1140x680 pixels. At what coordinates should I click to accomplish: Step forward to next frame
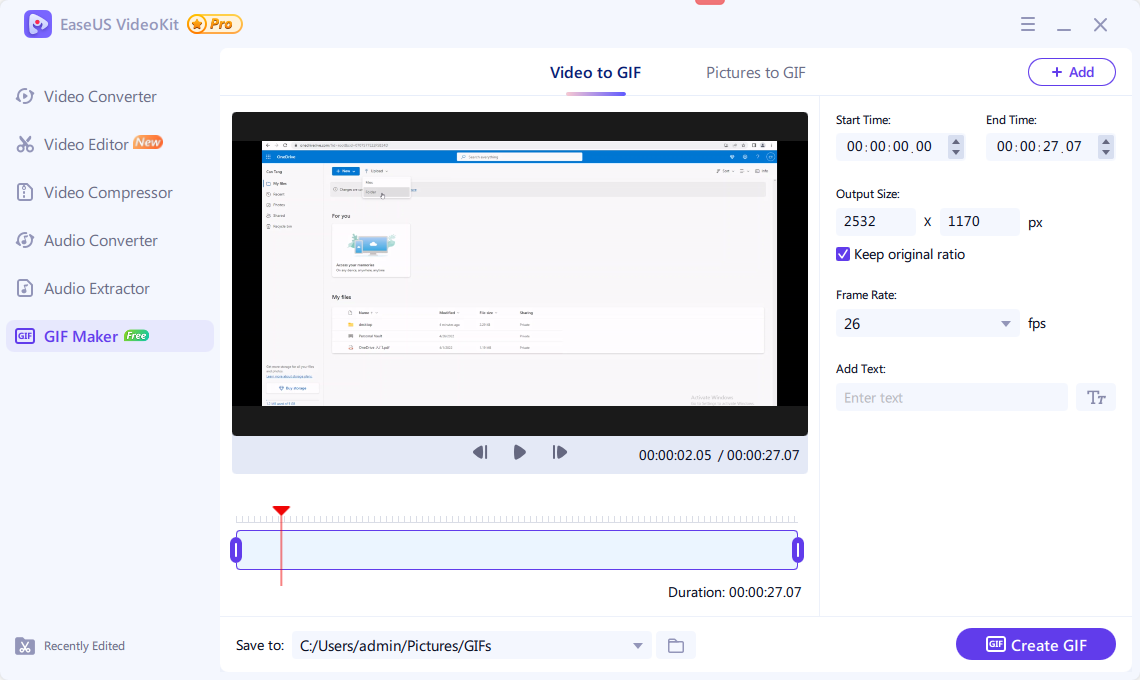tap(559, 452)
